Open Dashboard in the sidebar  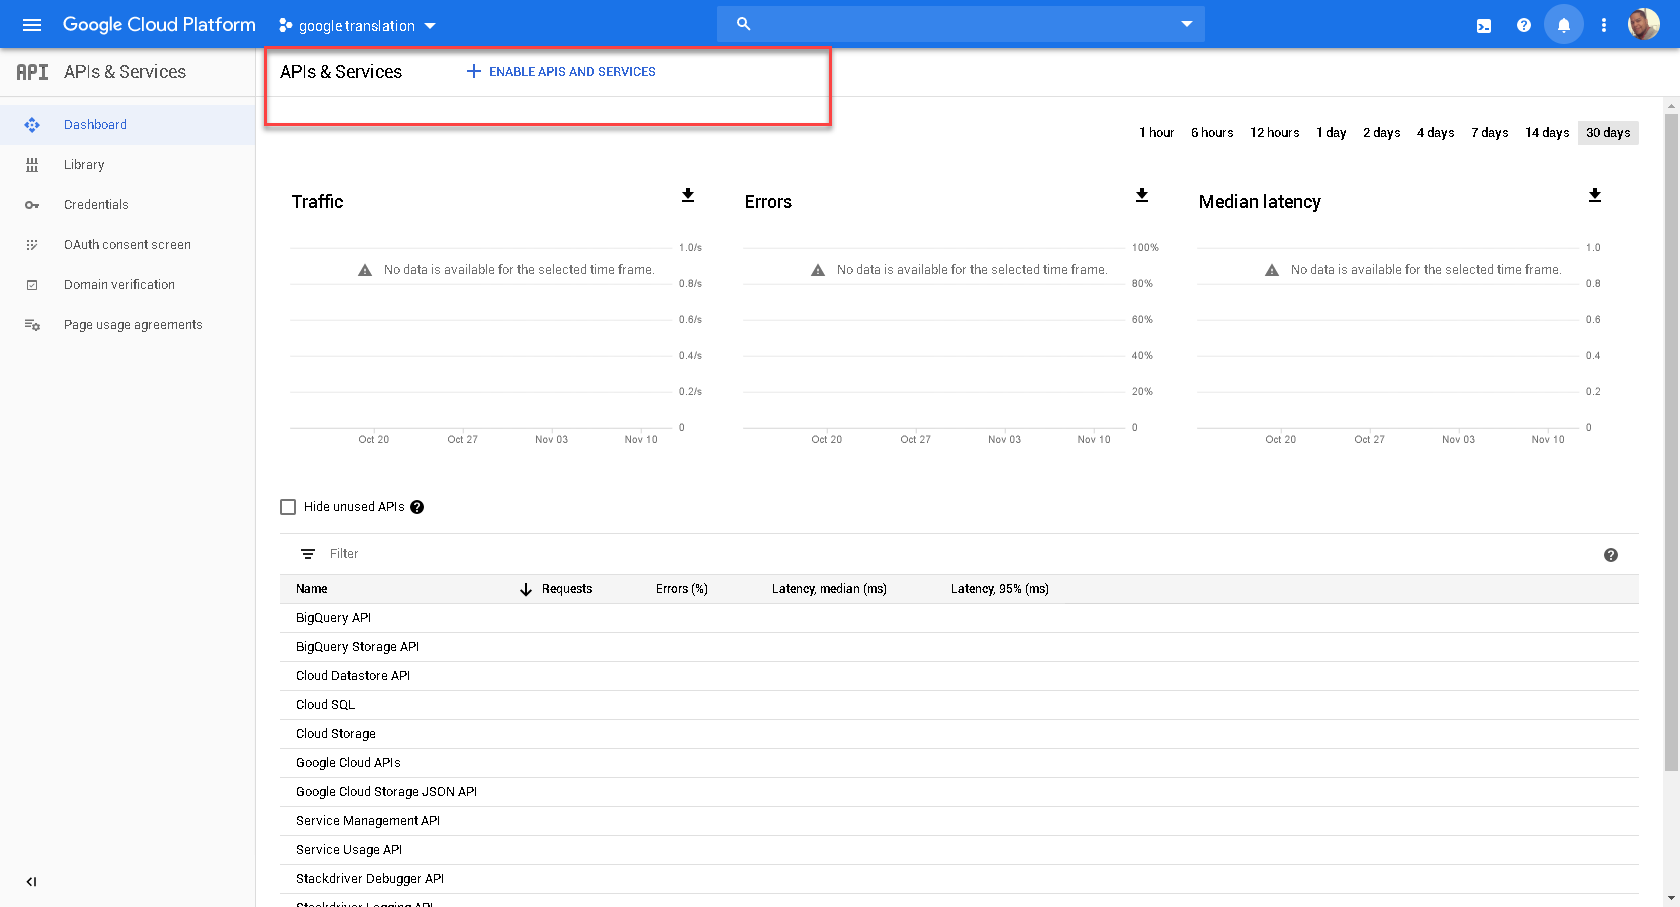pos(127,125)
